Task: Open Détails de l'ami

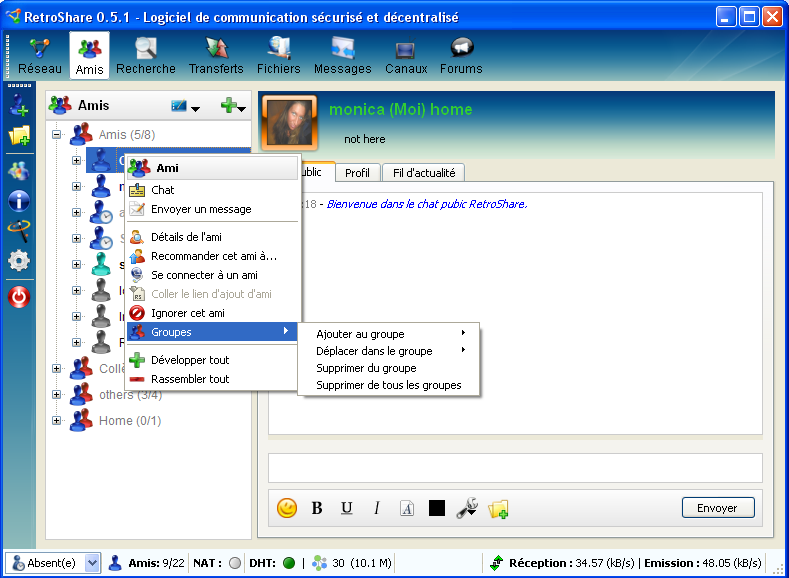Action: (212, 237)
